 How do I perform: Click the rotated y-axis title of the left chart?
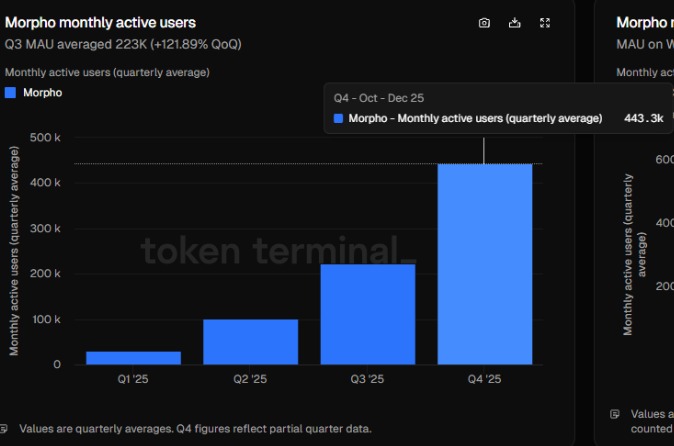pos(14,251)
